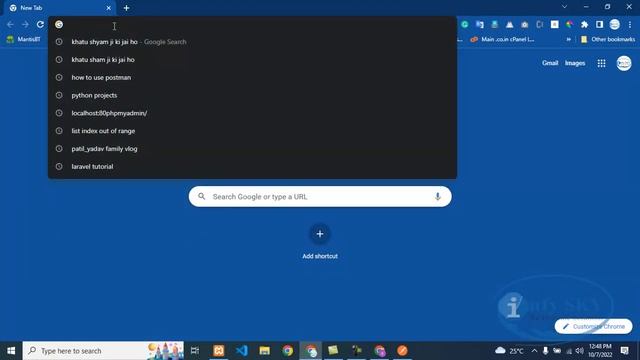
Task: Choose suggestion 'khatu shyam ji ki jai ho'
Action: [x=252, y=42]
